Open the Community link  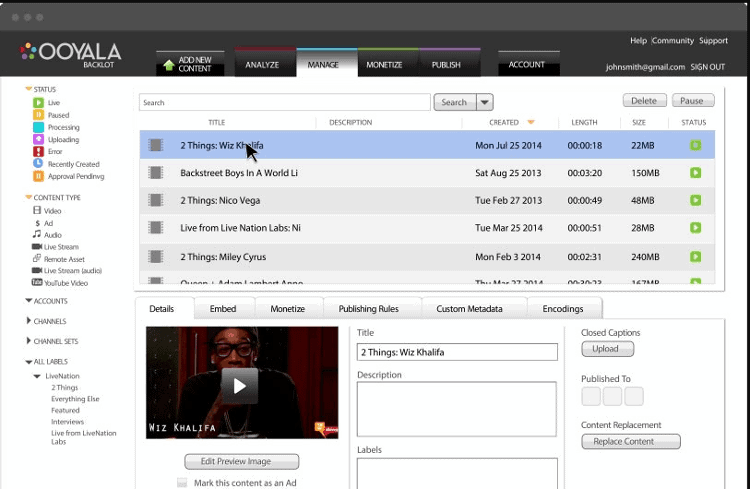click(x=673, y=41)
